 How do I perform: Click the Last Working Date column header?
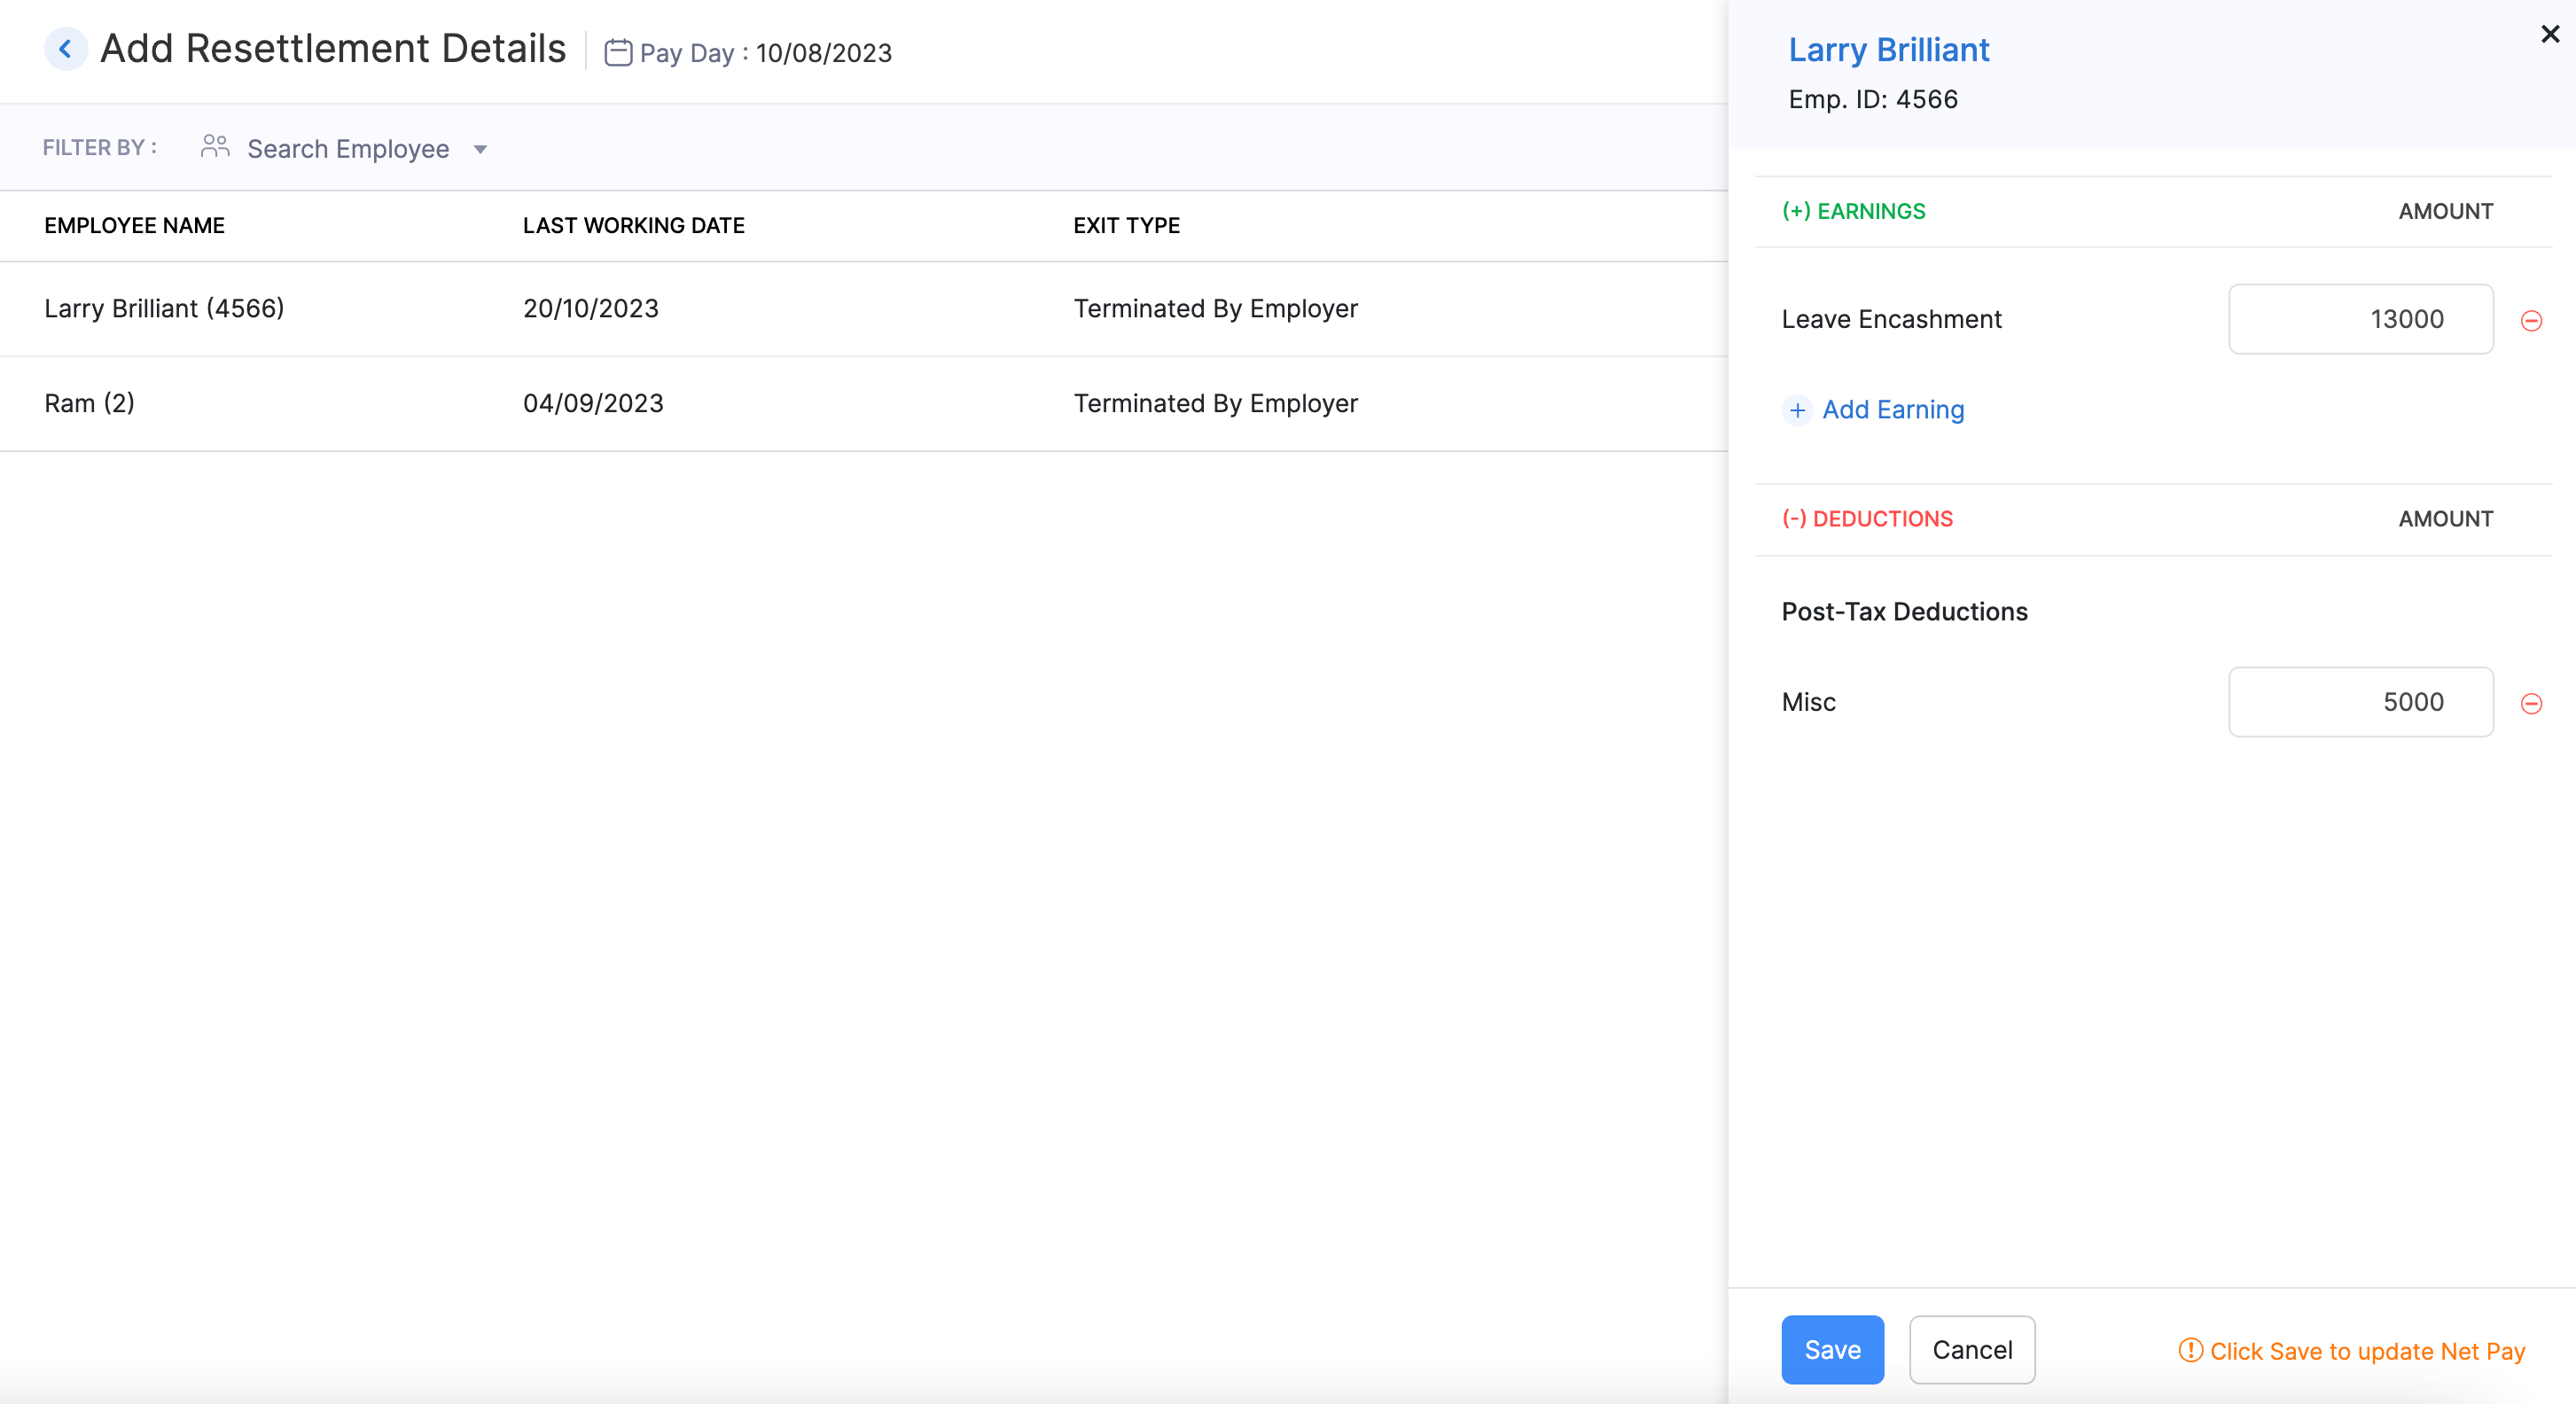(633, 226)
